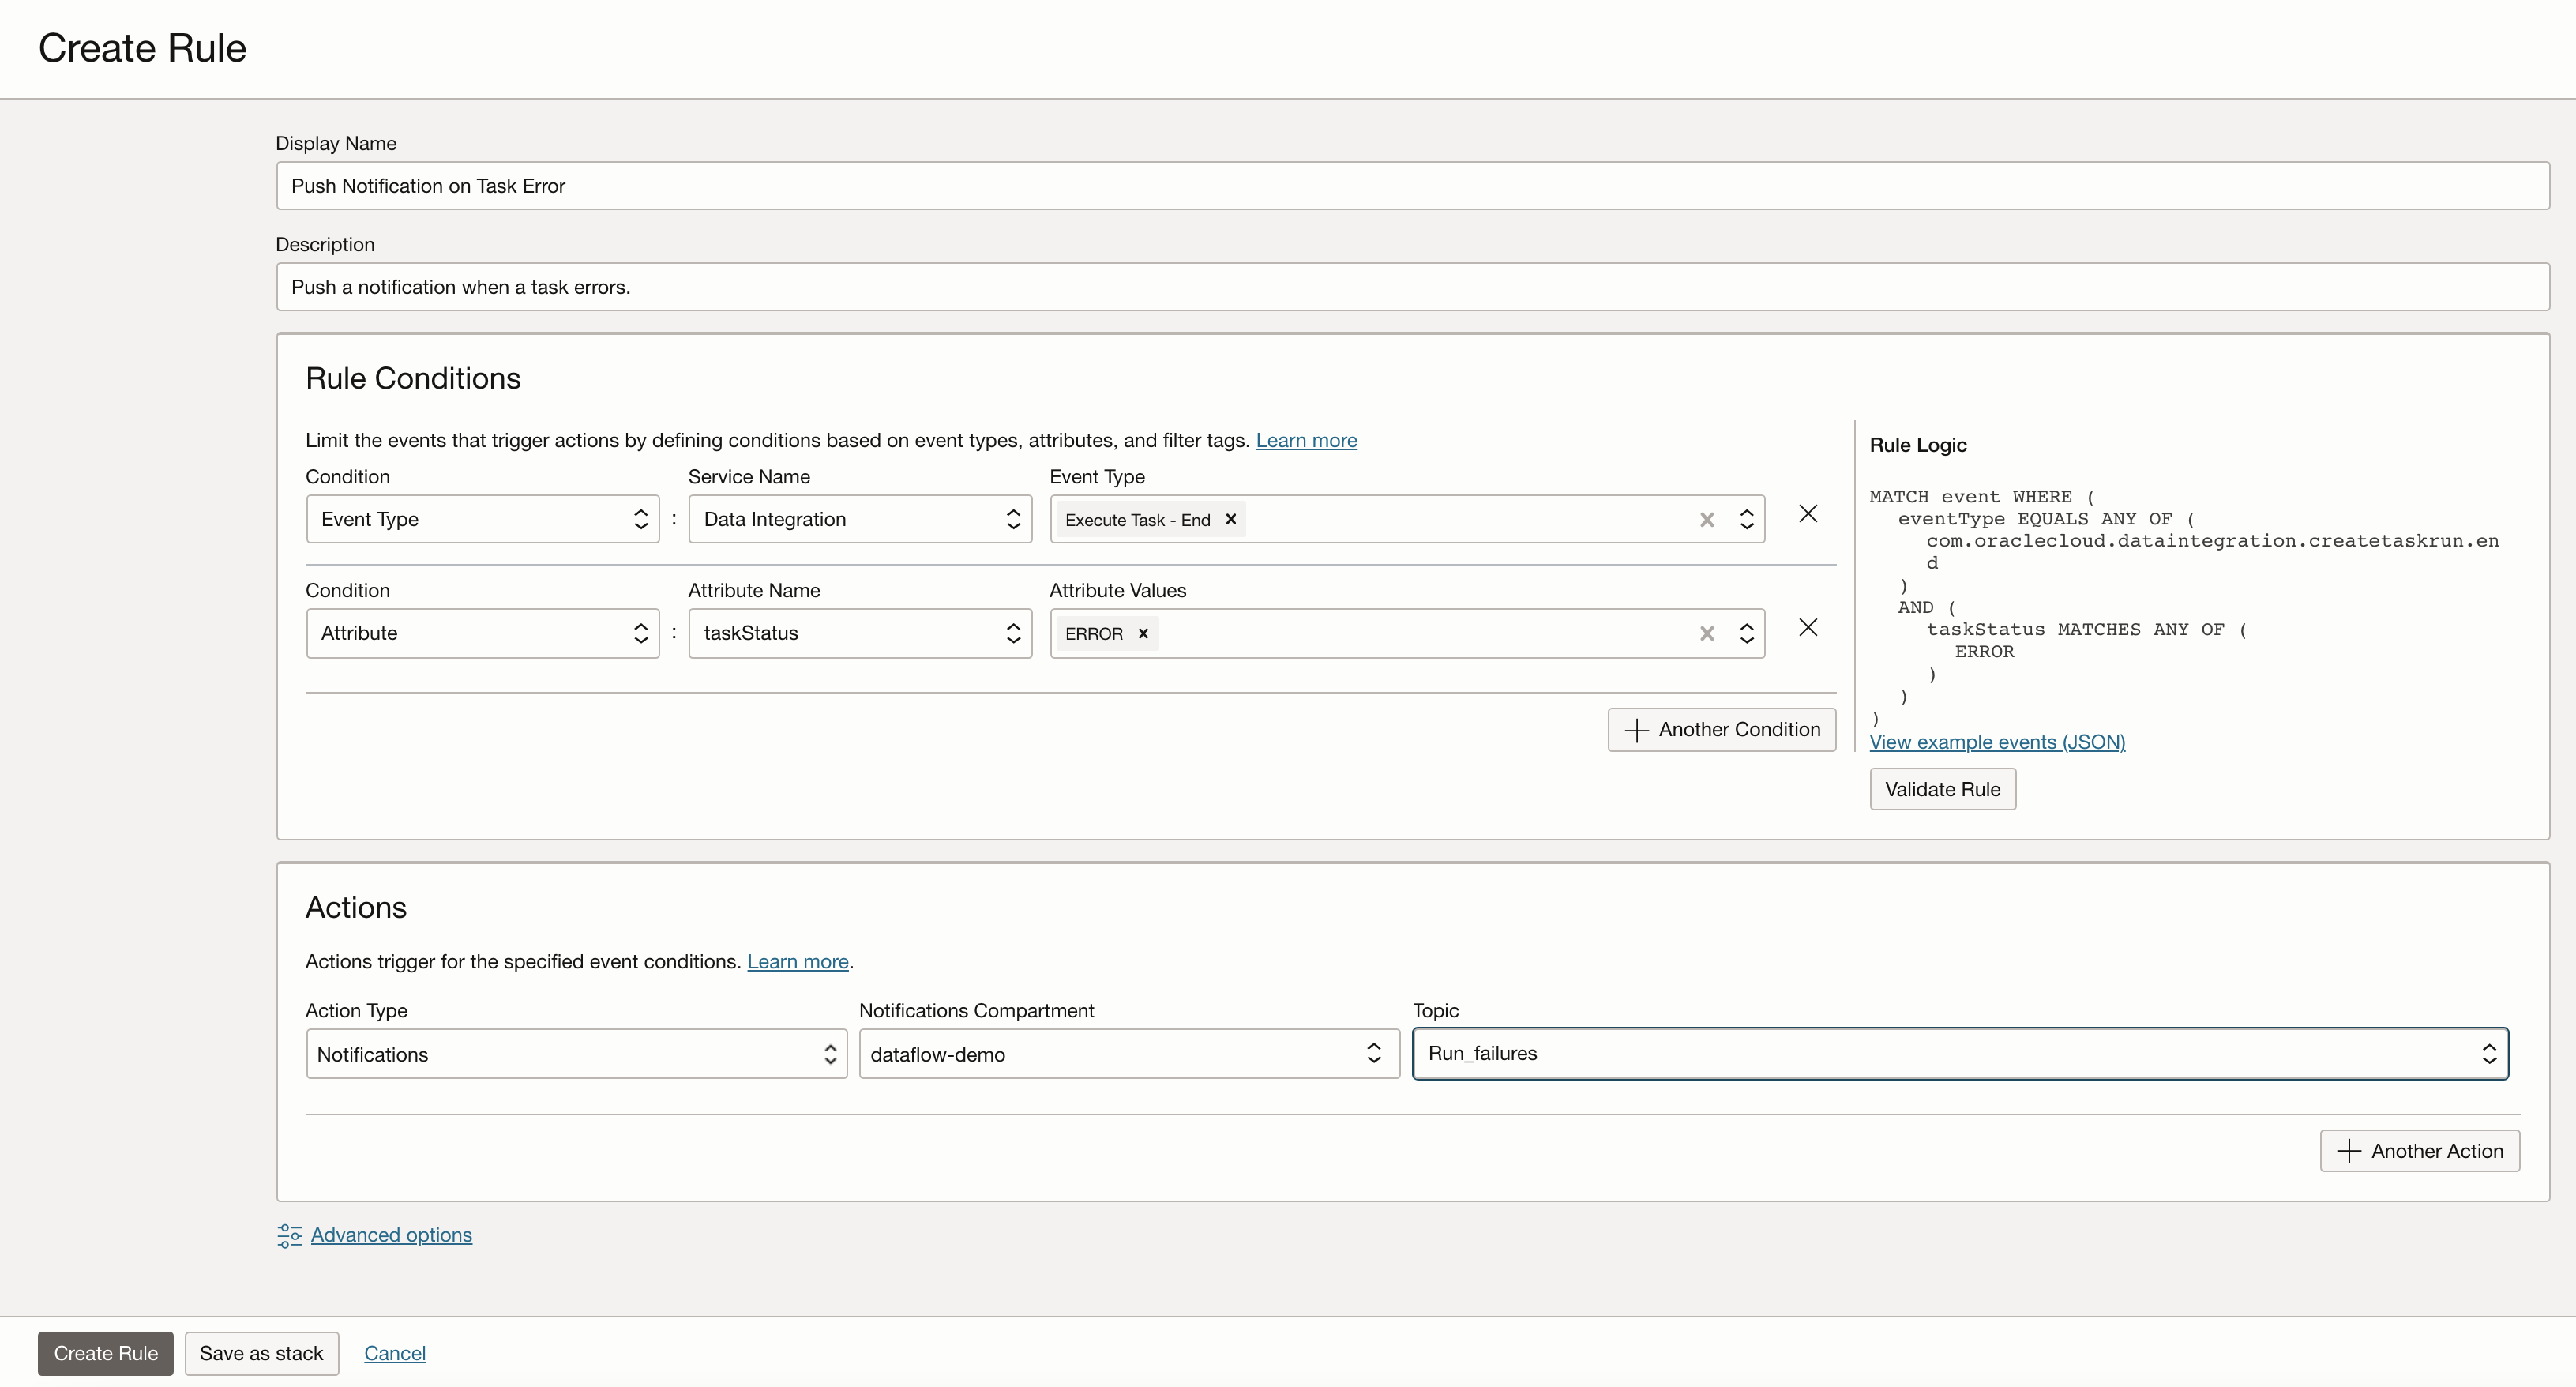
Task: Delete the Attribute condition row
Action: pos(1808,628)
